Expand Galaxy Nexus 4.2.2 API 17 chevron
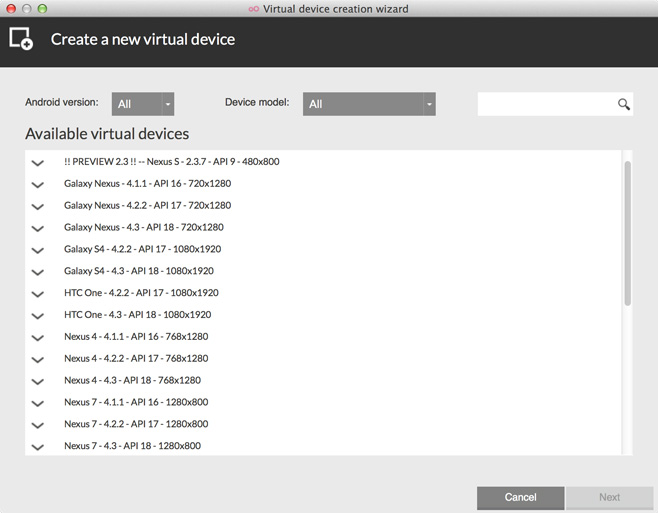658x513 pixels. (x=38, y=206)
